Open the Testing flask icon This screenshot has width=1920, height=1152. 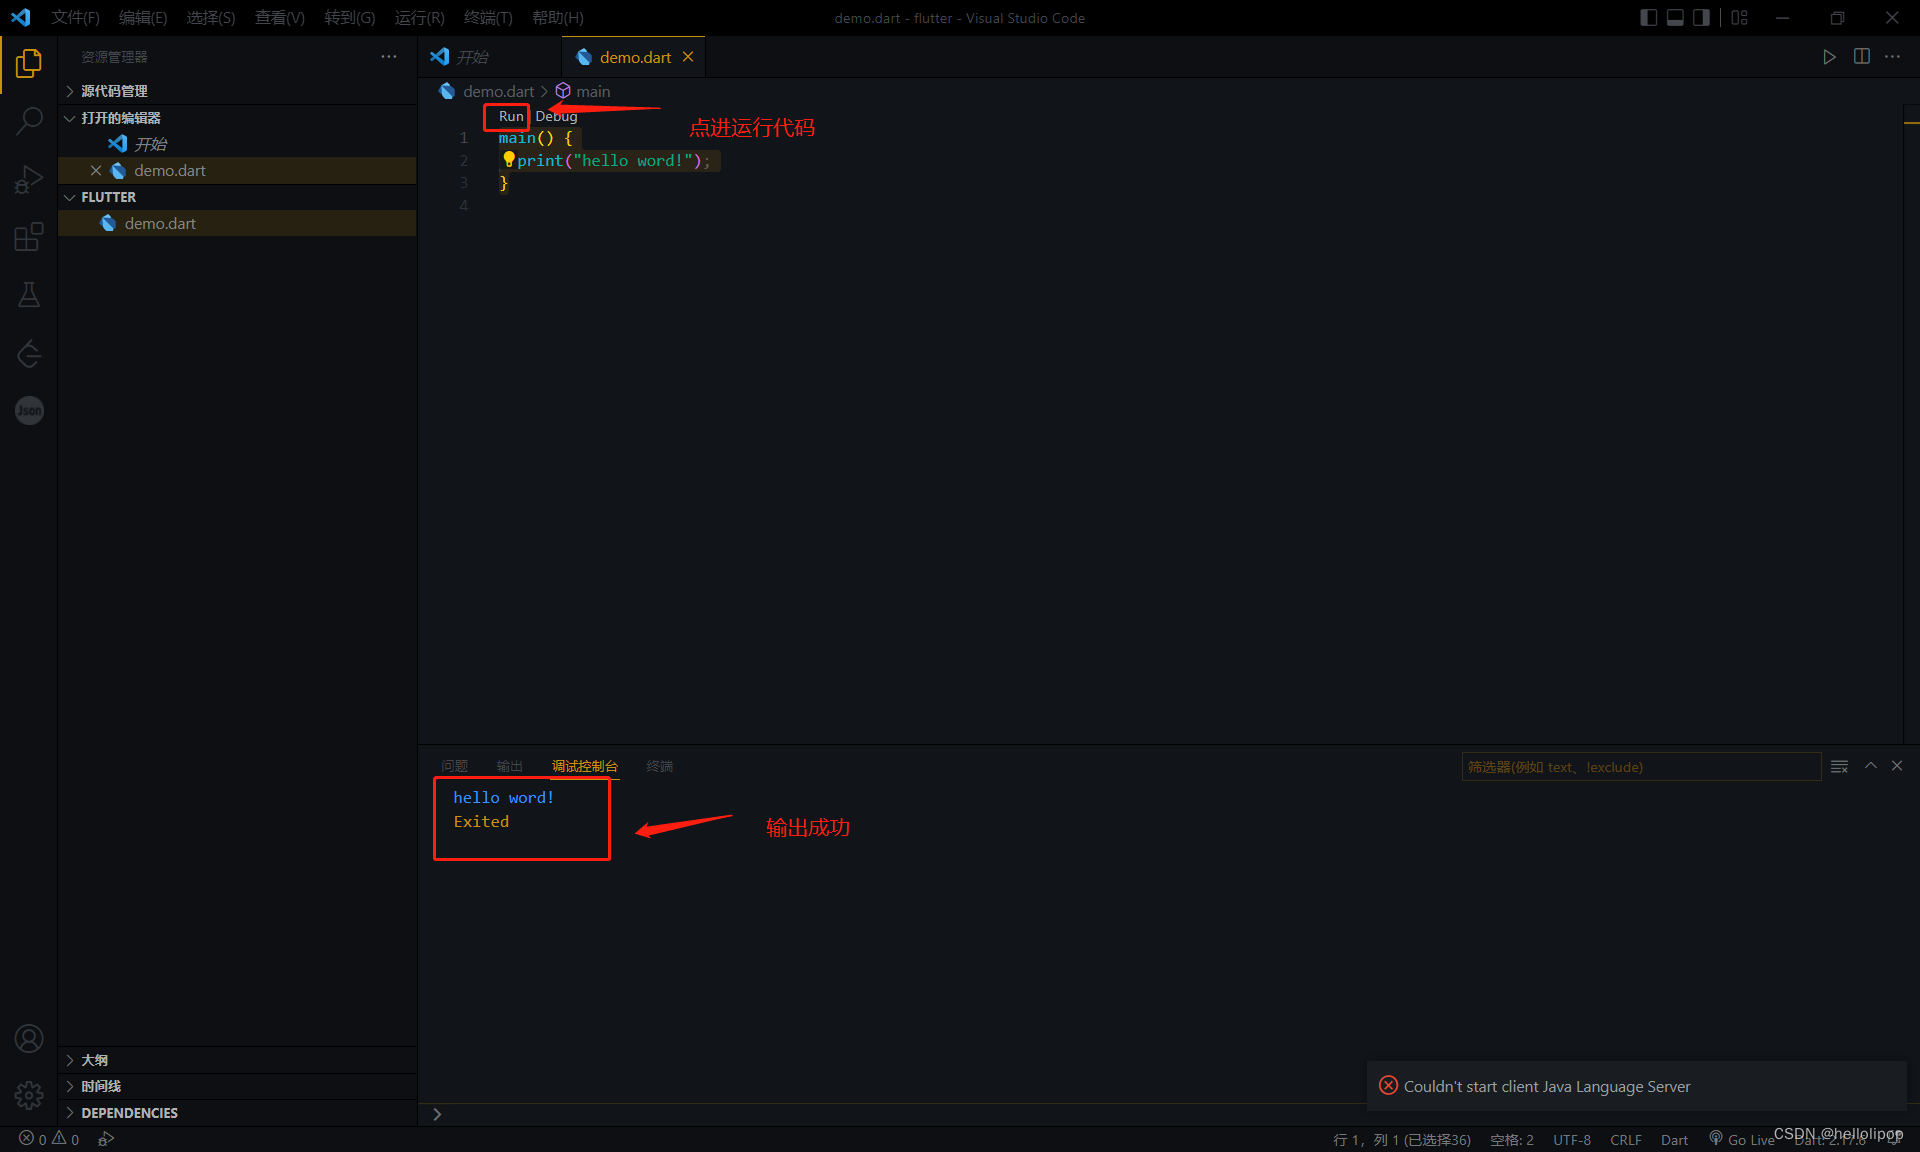point(29,295)
